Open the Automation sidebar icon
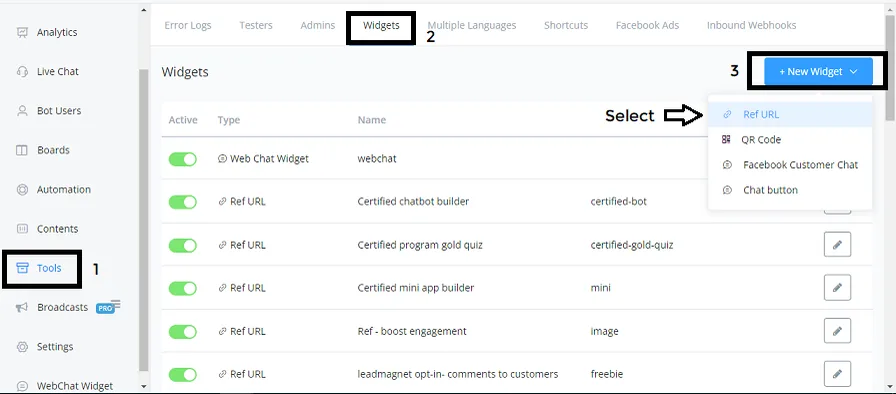Image resolution: width=896 pixels, height=394 pixels. (22, 190)
